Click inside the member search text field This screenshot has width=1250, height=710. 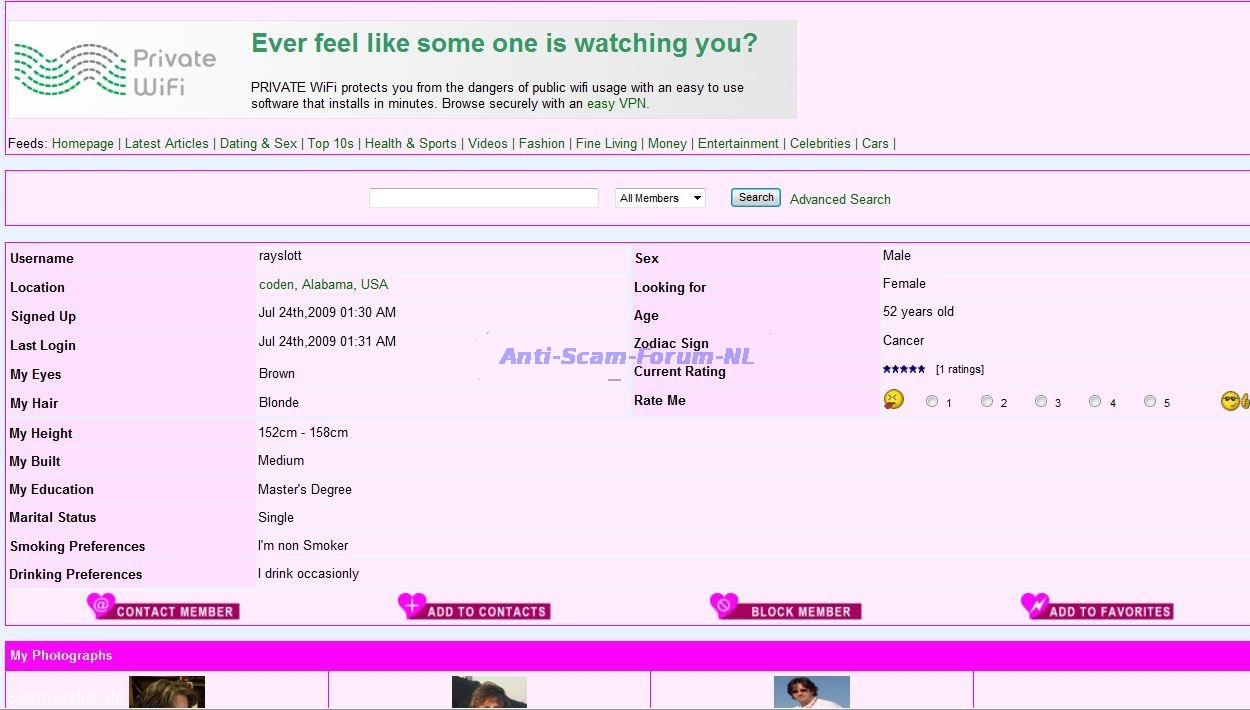coord(483,198)
